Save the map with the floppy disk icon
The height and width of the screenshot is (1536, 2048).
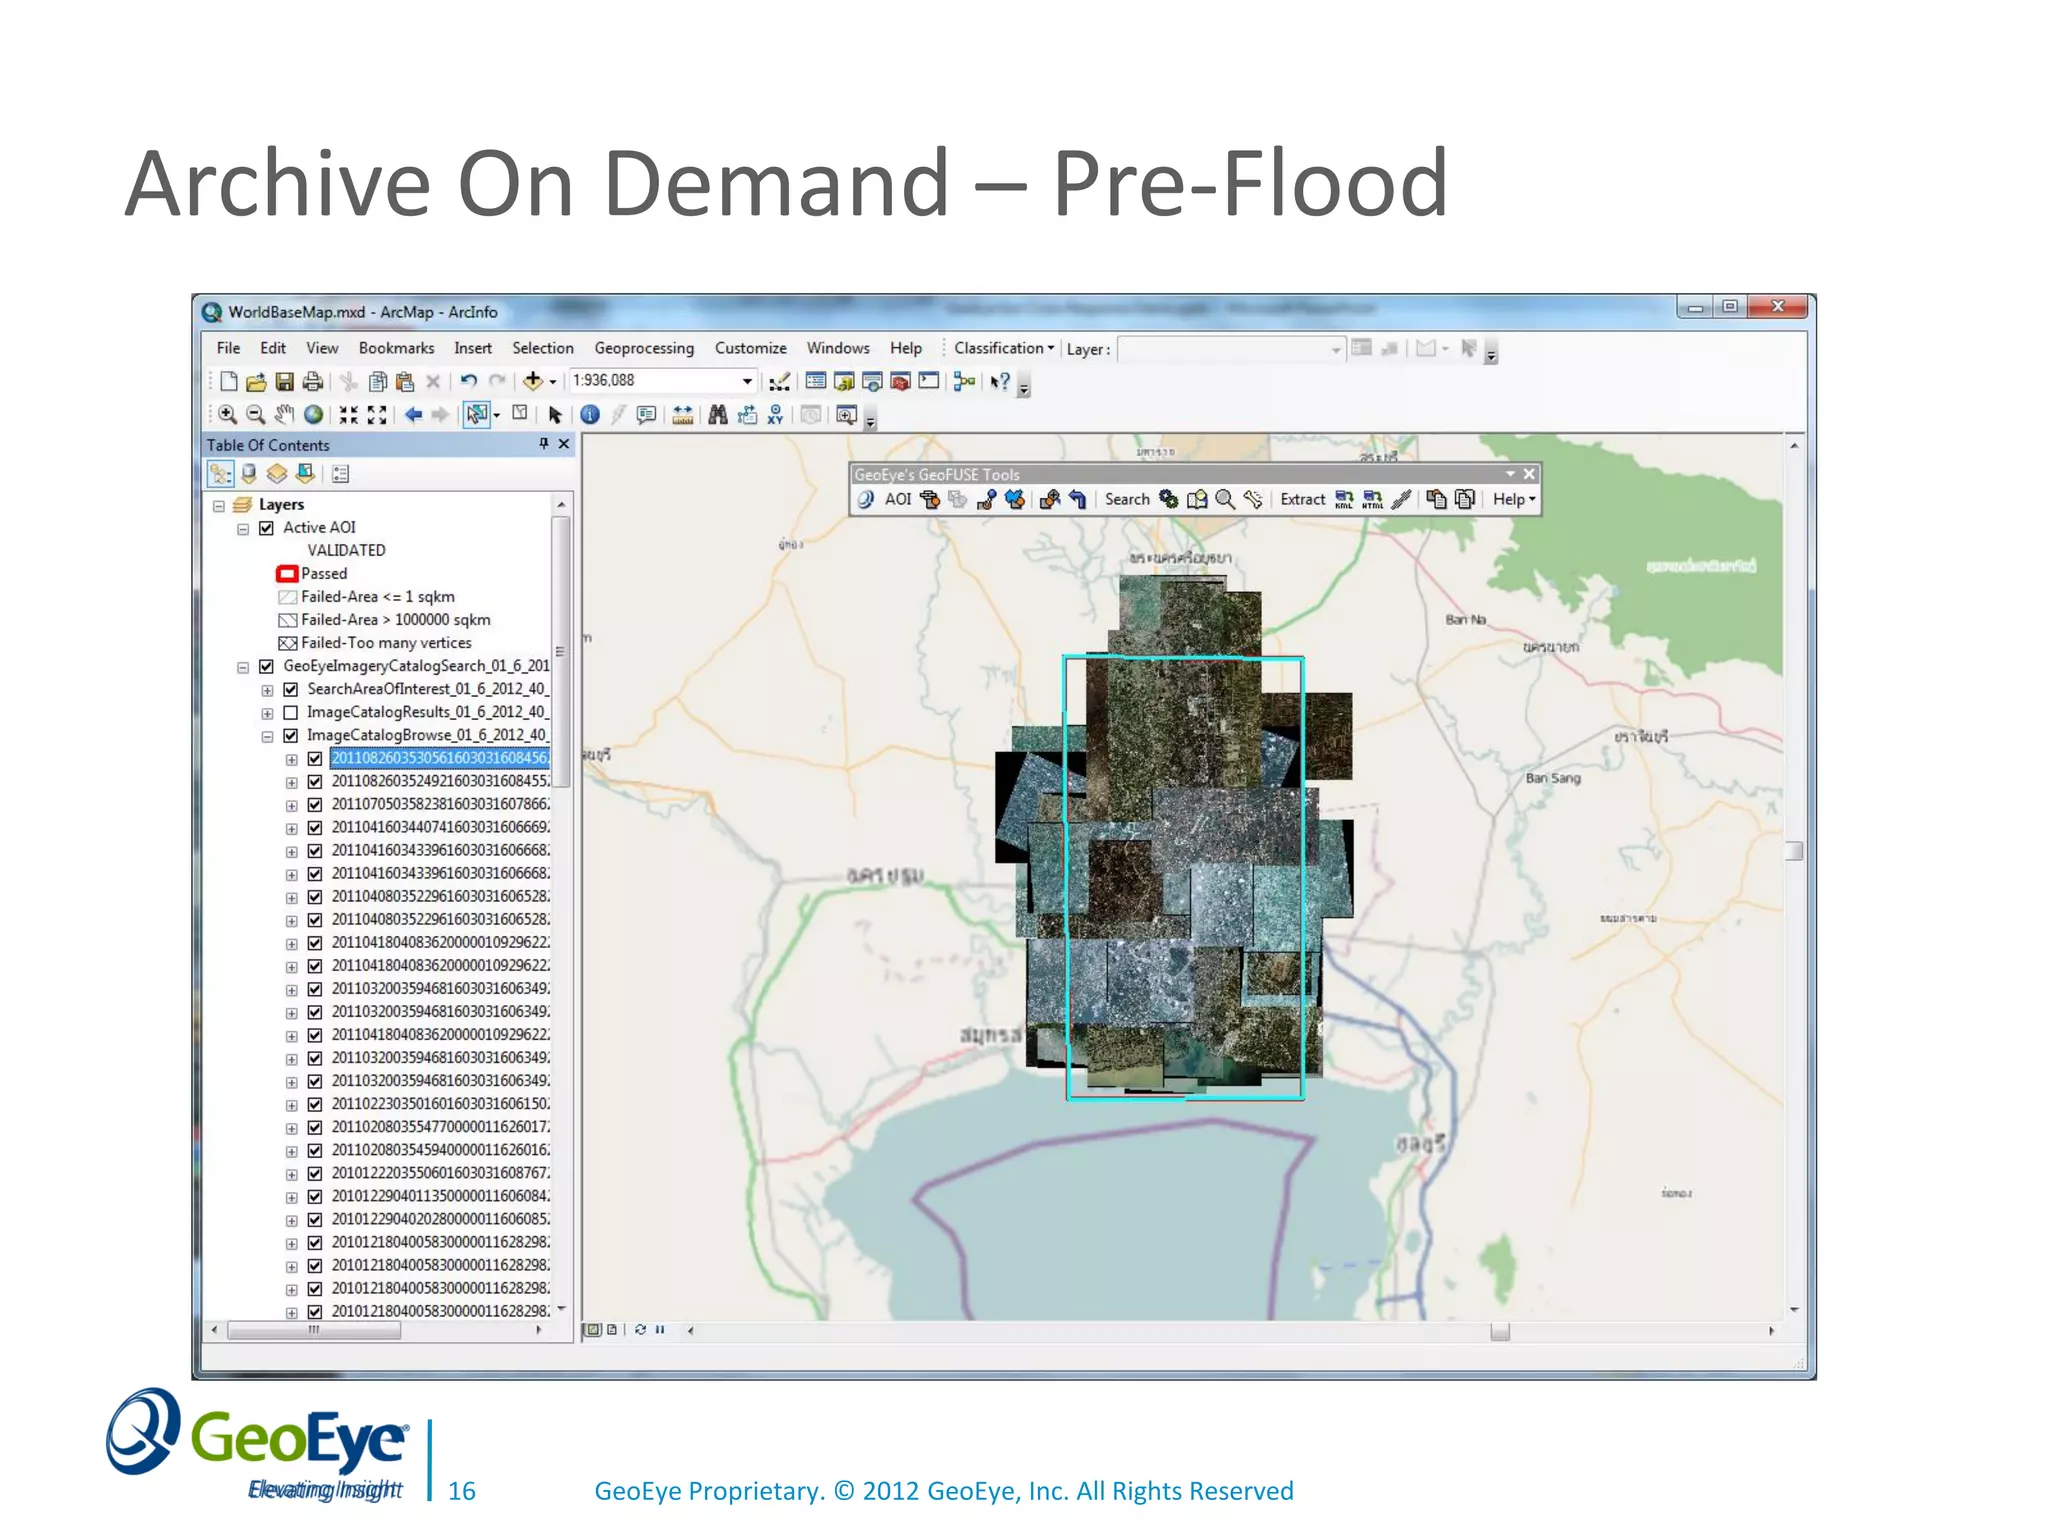(x=284, y=381)
